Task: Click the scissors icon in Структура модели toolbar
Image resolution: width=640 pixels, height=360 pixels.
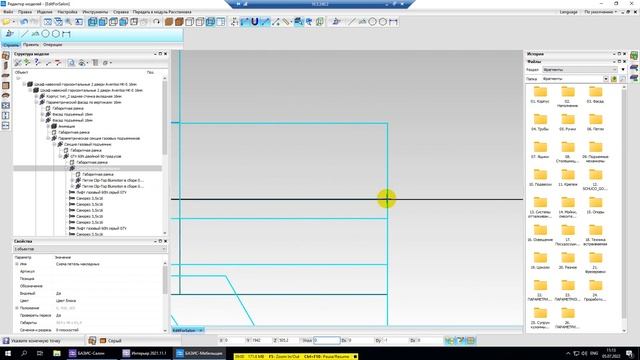Action: pyautogui.click(x=18, y=62)
